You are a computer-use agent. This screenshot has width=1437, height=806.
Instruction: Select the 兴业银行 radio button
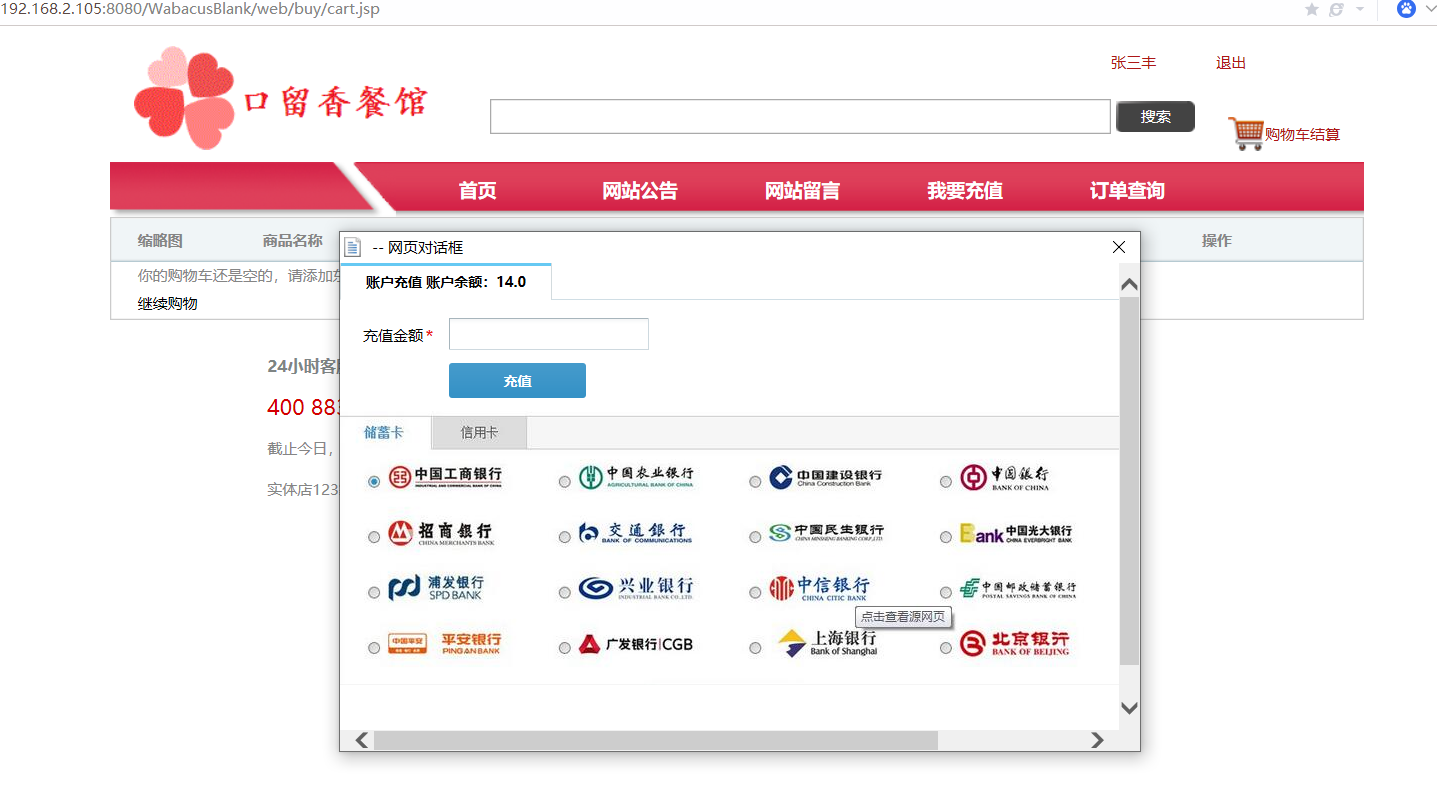click(565, 593)
